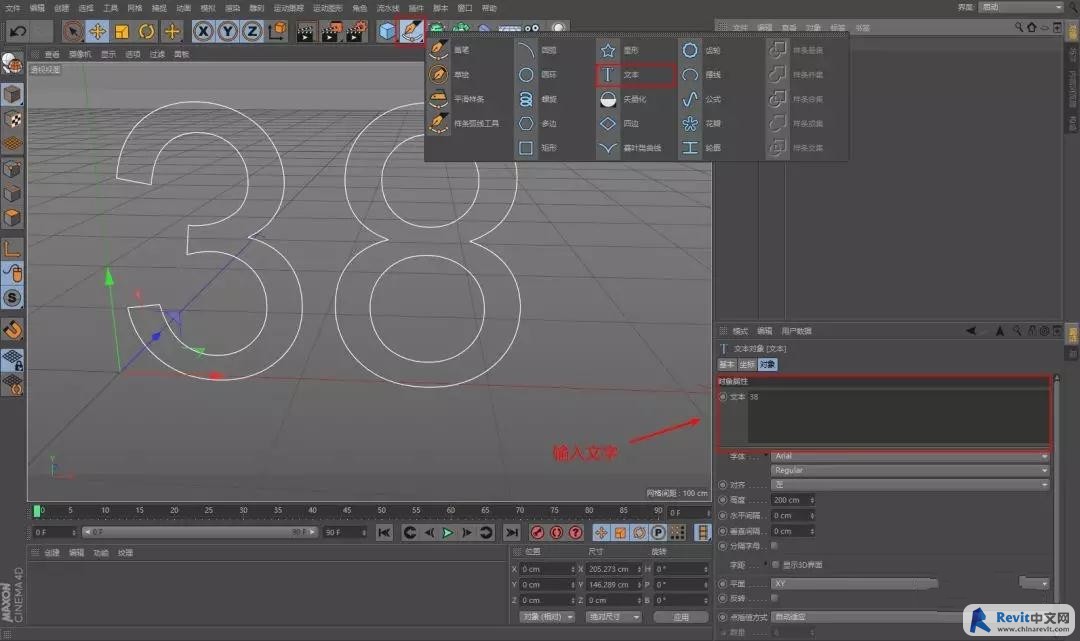The height and width of the screenshot is (641, 1080).
Task: Open Render Settings gear clapperboard icon
Action: click(356, 31)
